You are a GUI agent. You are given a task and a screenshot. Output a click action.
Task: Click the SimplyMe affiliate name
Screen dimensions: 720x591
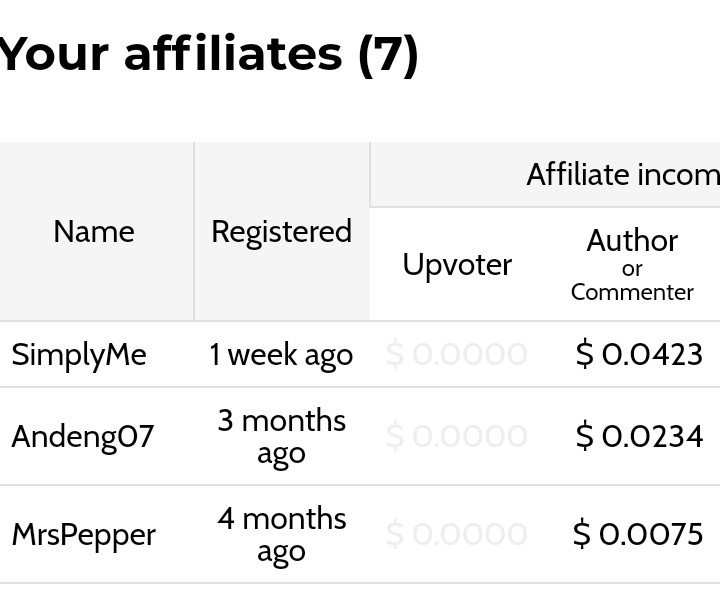79,355
